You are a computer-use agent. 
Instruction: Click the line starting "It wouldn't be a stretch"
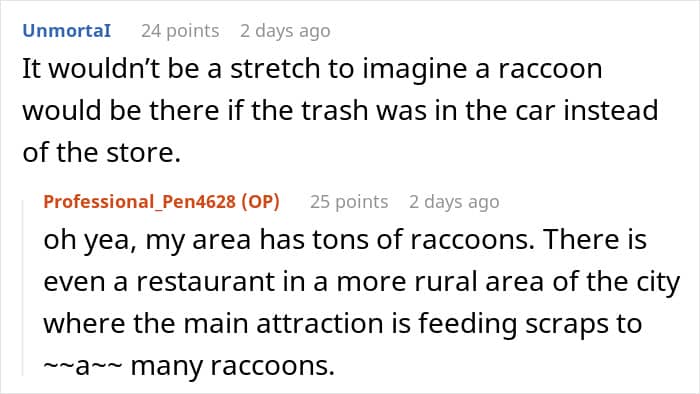(x=312, y=69)
